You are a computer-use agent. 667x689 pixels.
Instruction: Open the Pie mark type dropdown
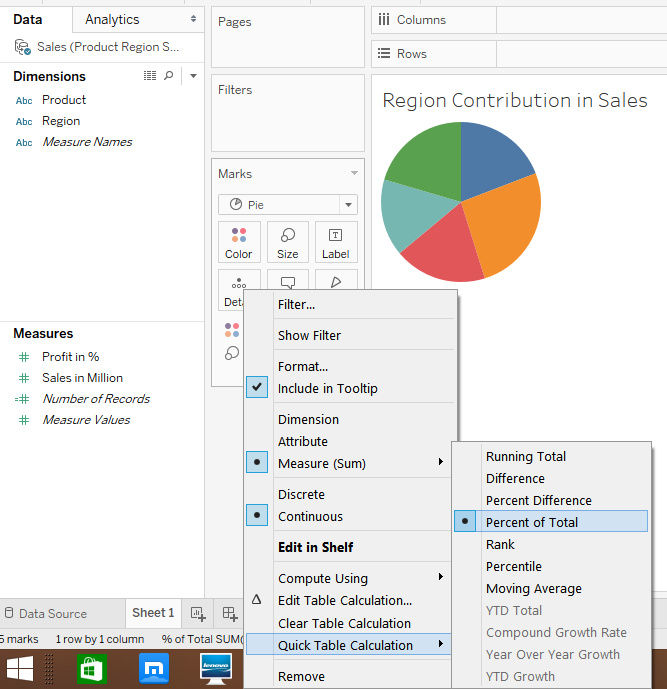[x=349, y=205]
